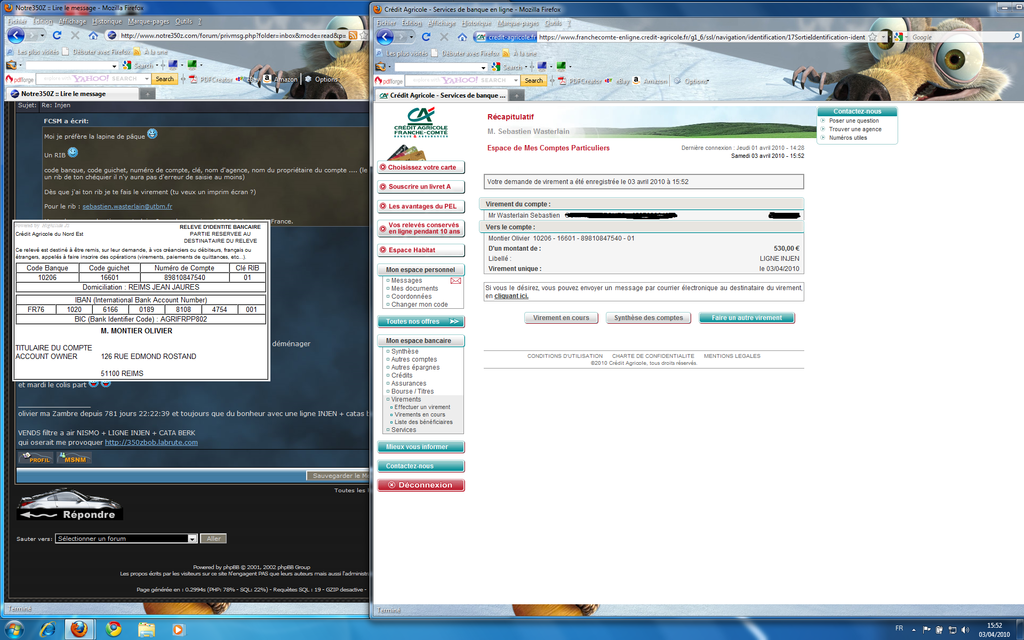Click the red Déconnexion button
Viewport: 1024px width, 640px height.
pyautogui.click(x=421, y=485)
